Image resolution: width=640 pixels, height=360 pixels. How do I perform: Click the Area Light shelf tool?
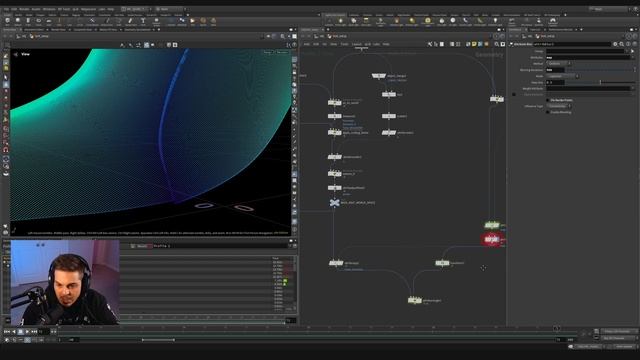[366, 21]
